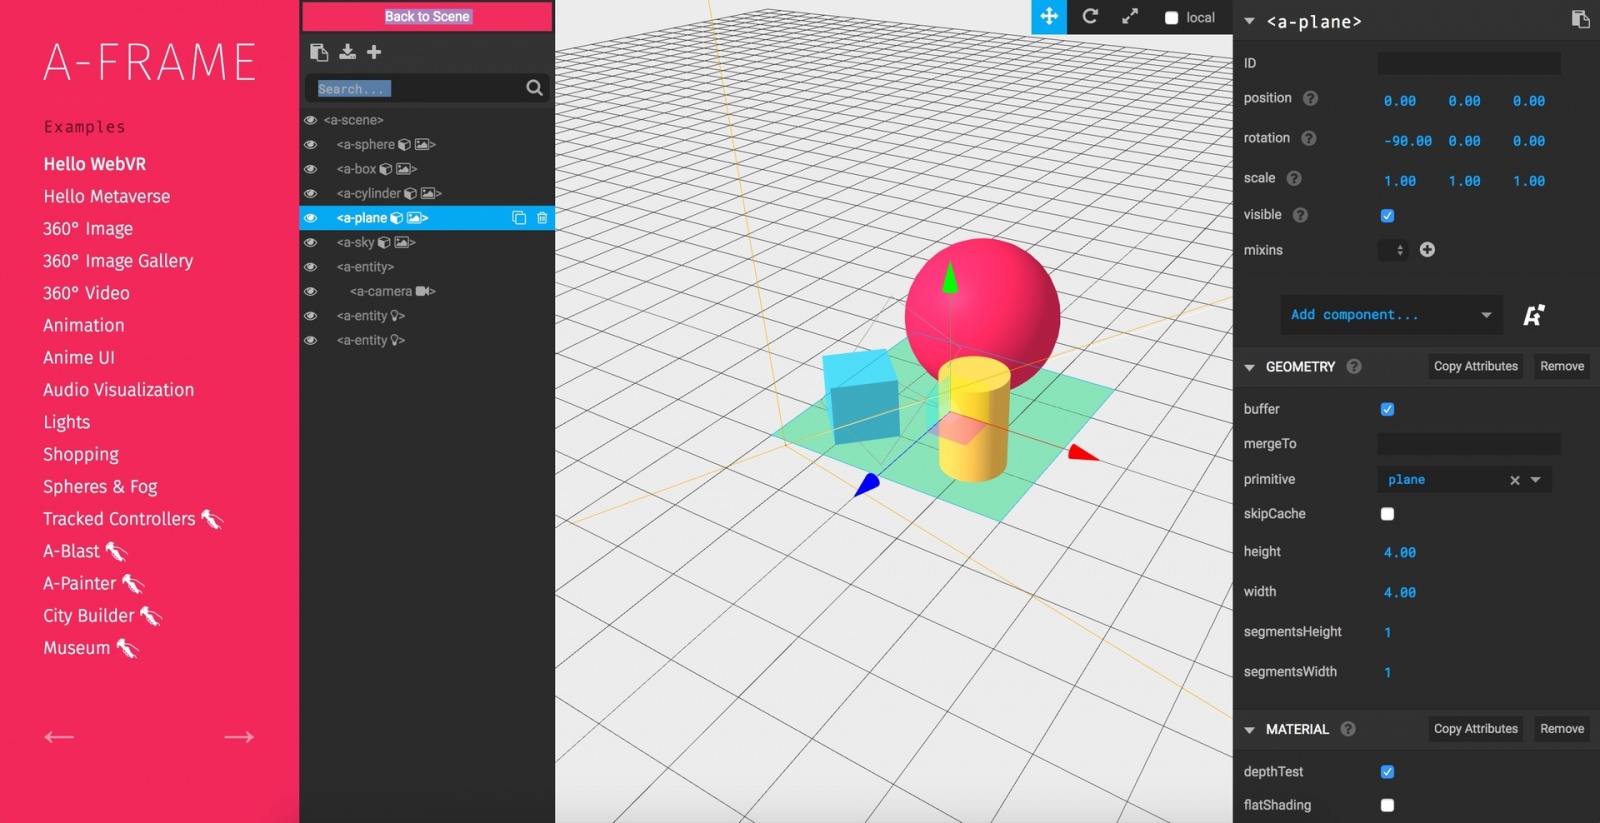Image resolution: width=1600 pixels, height=823 pixels.
Task: Clone the selected a-plane entity
Action: [x=519, y=218]
